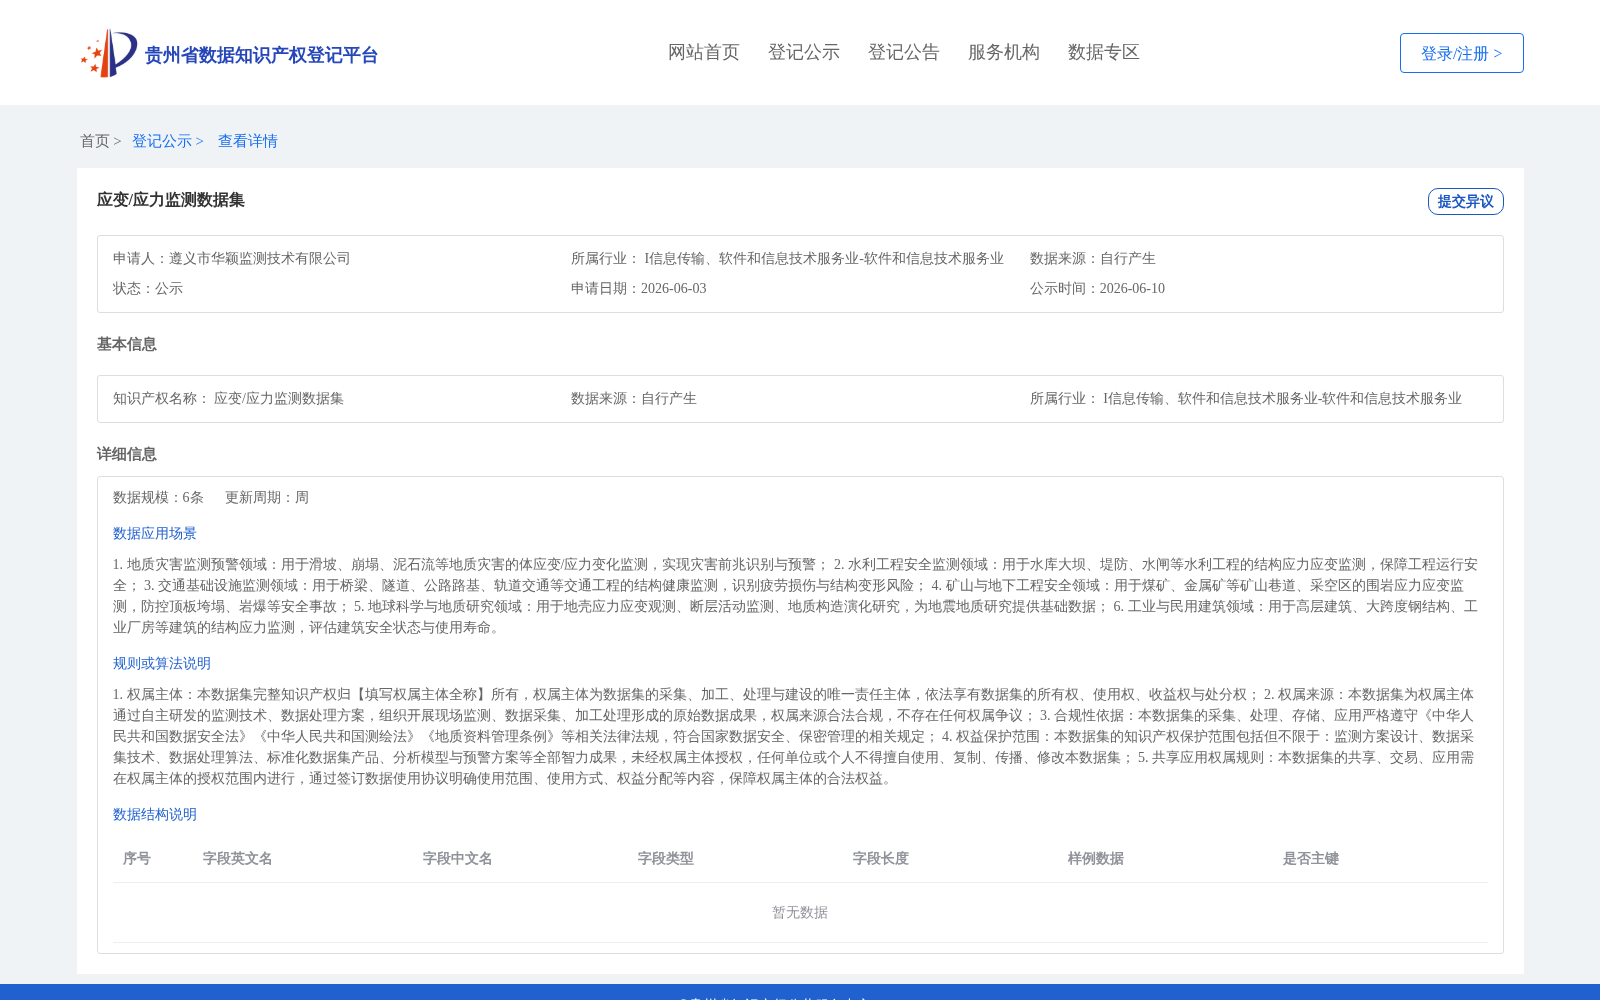Go to 首页 breadcrumb
Viewport: 1600px width, 1000px height.
coord(95,141)
